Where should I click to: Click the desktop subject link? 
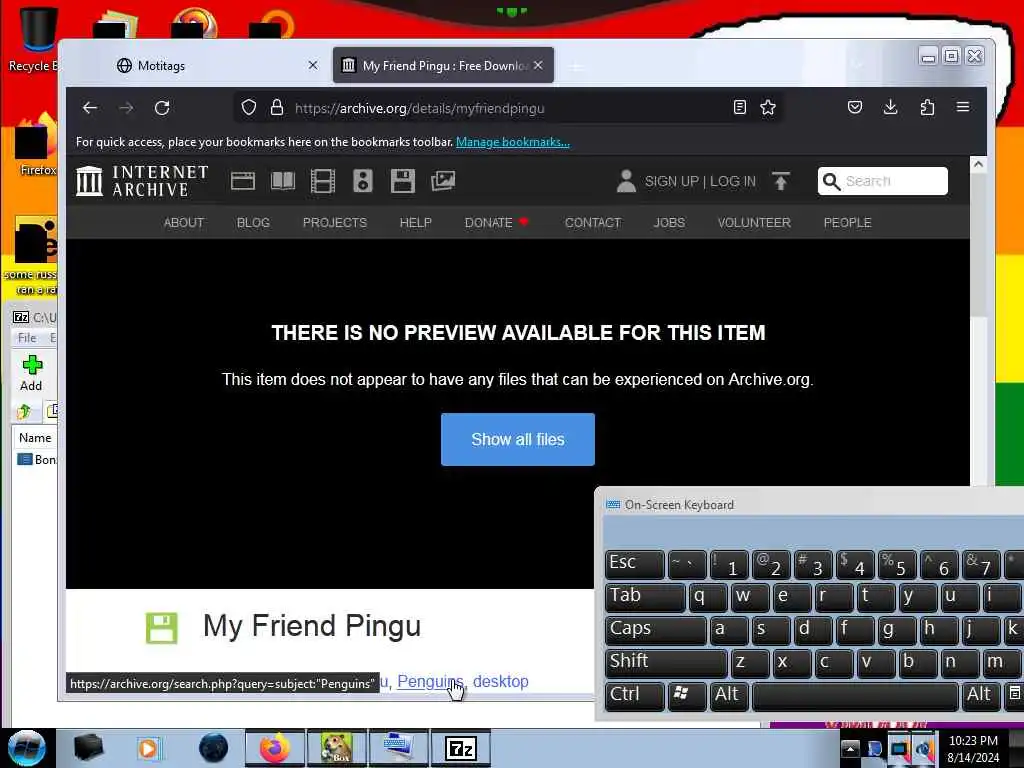click(501, 681)
